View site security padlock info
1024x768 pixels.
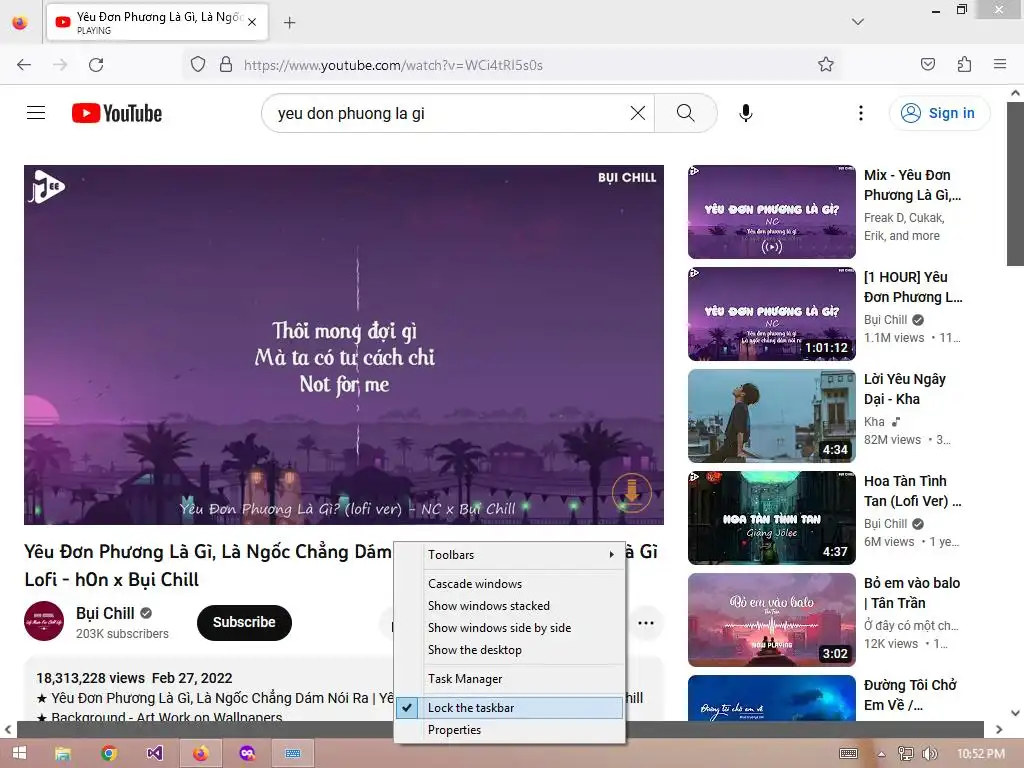coord(226,65)
